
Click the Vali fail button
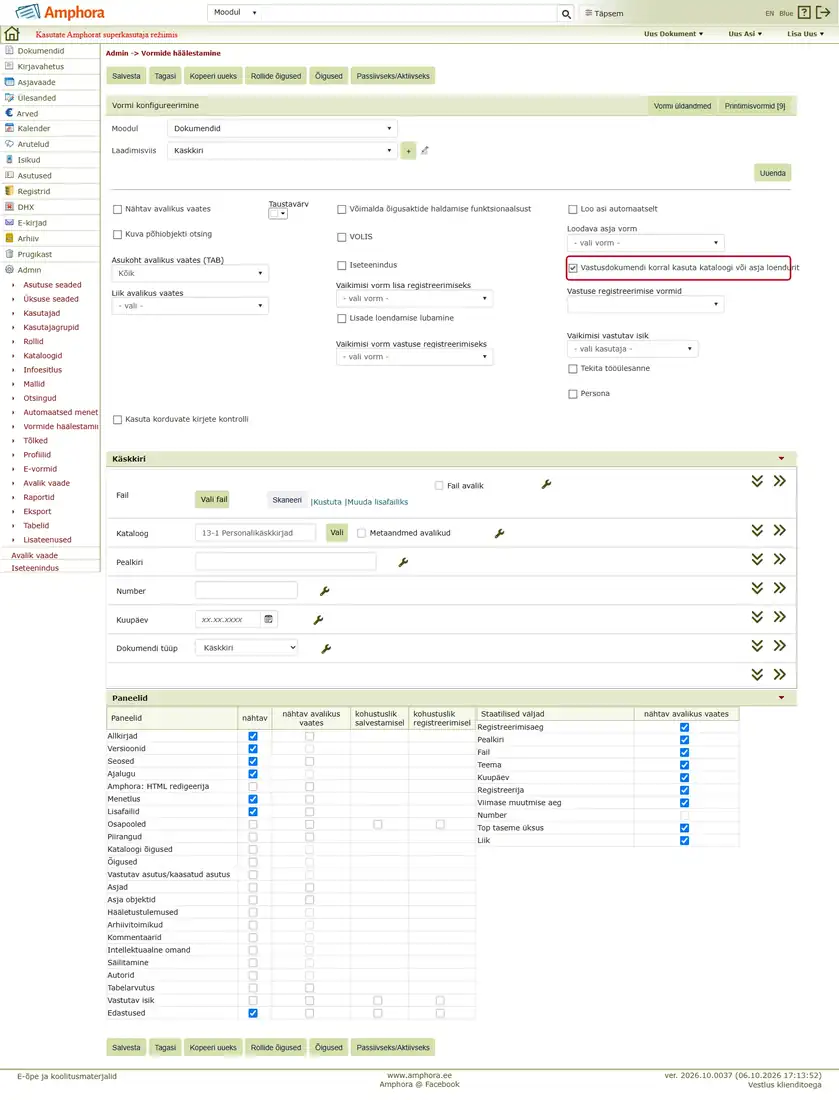coord(214,499)
